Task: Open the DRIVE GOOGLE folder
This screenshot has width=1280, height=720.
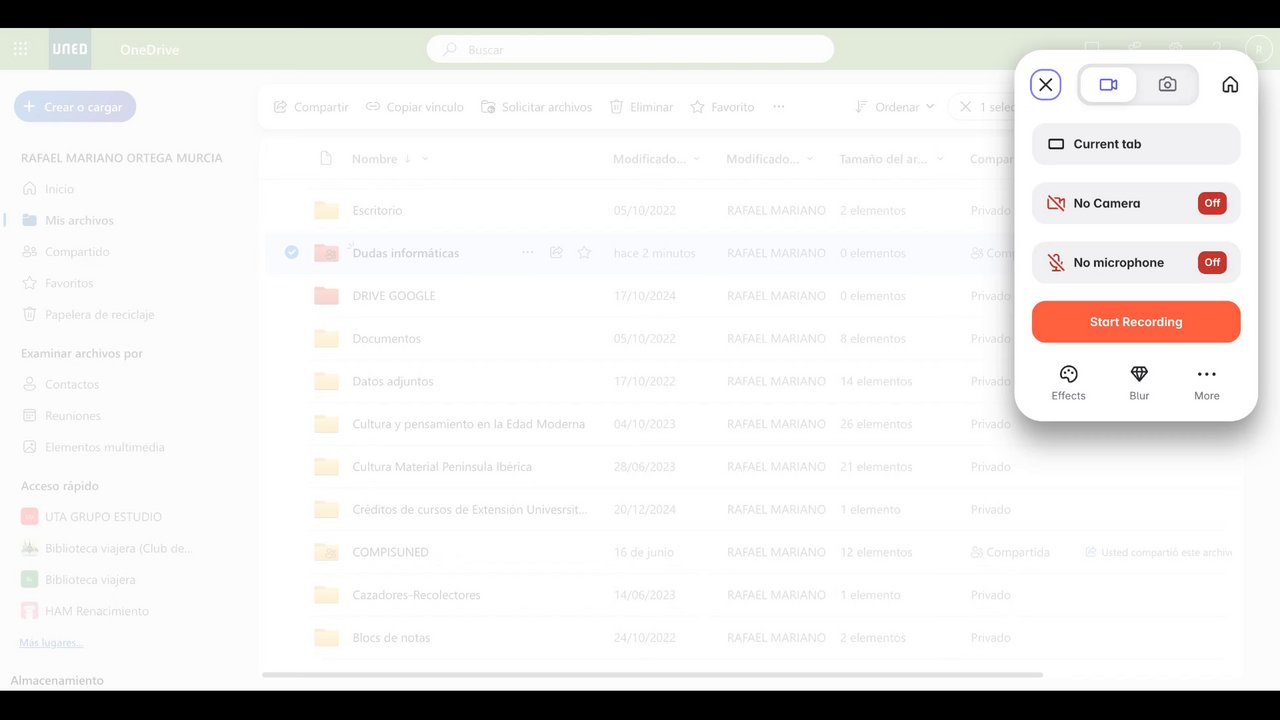Action: [394, 296]
